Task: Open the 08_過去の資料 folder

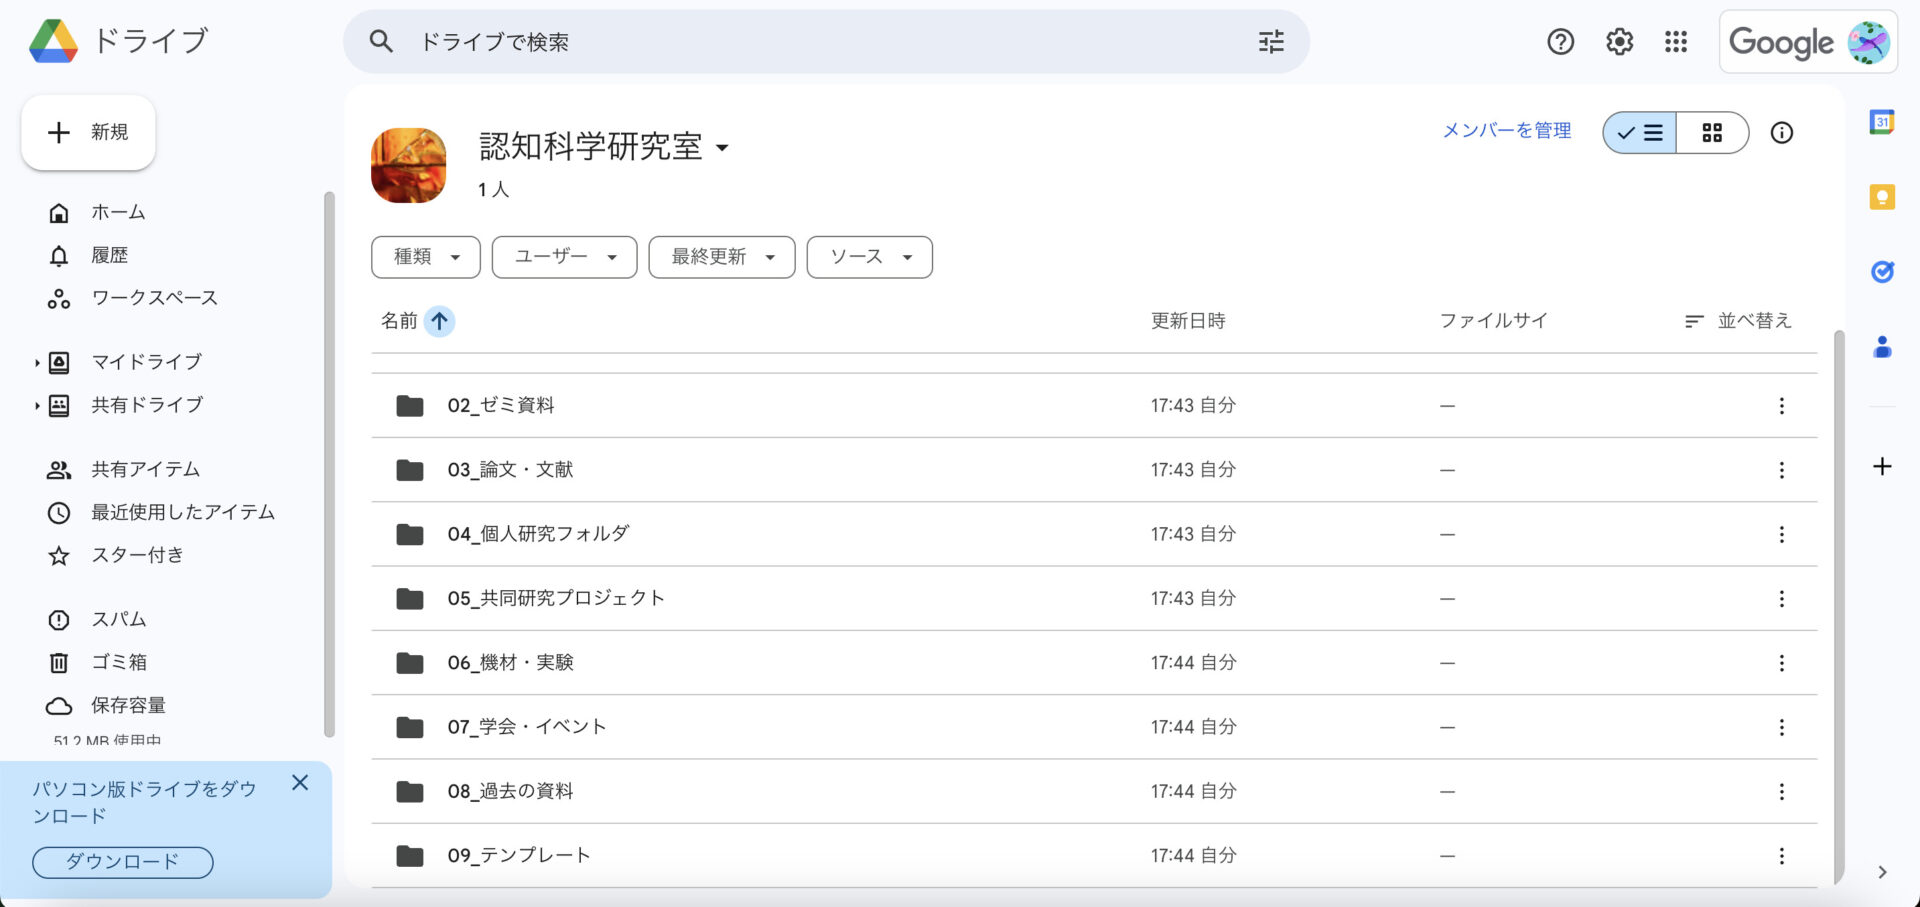Action: pos(512,791)
